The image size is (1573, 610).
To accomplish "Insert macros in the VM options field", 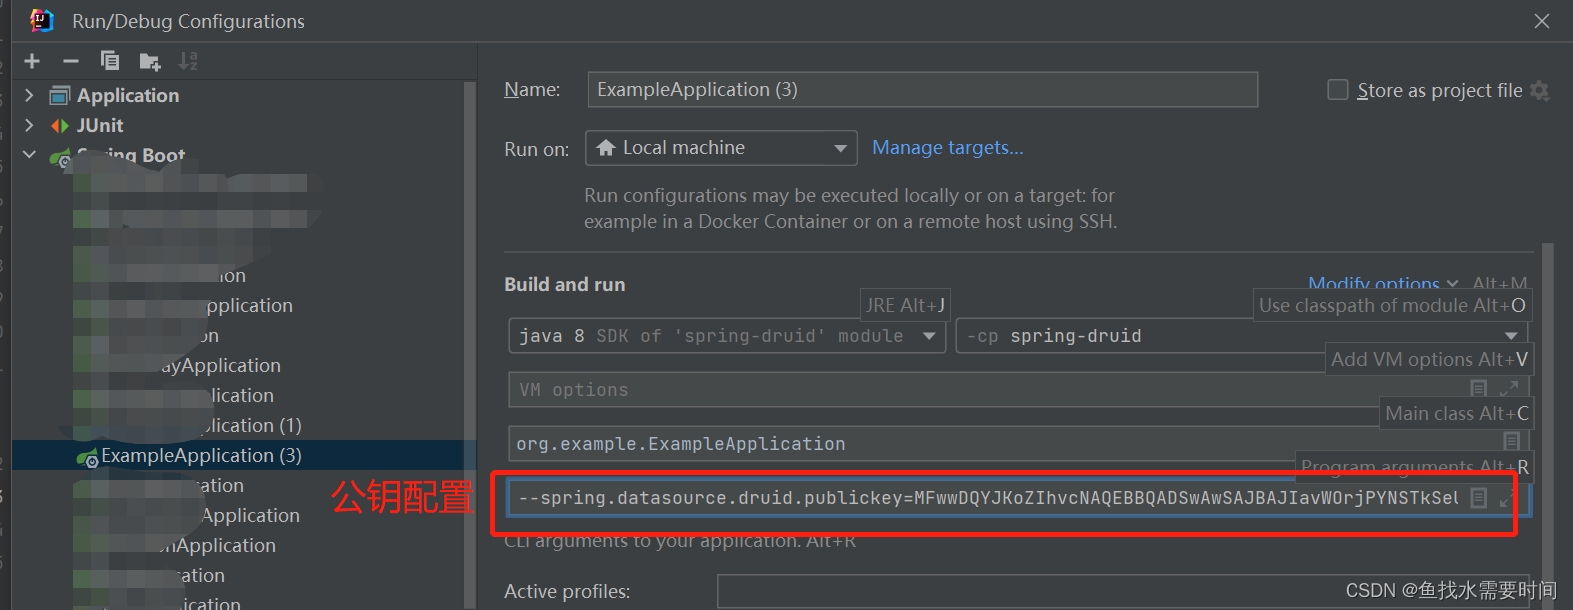I will click(x=1479, y=388).
